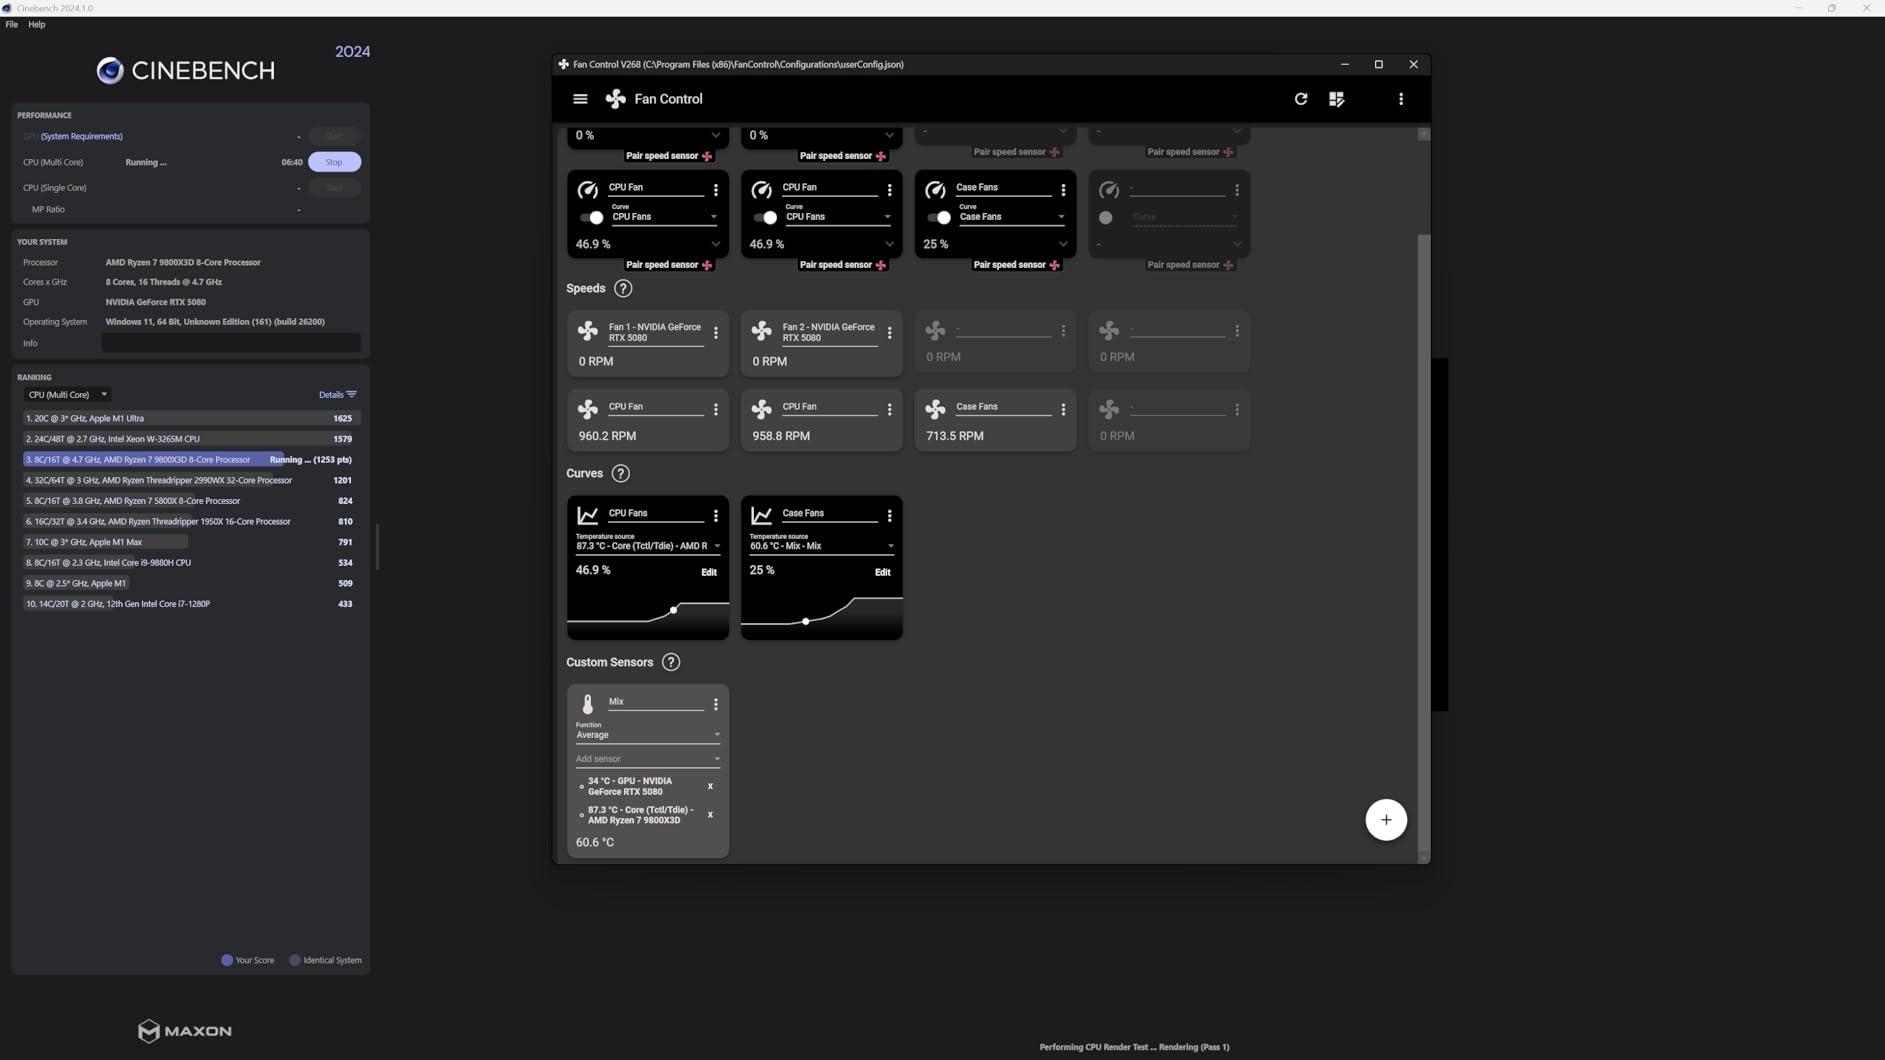Stop the CPU (Multi Core) benchmark
This screenshot has height=1060, width=1885.
pos(334,162)
